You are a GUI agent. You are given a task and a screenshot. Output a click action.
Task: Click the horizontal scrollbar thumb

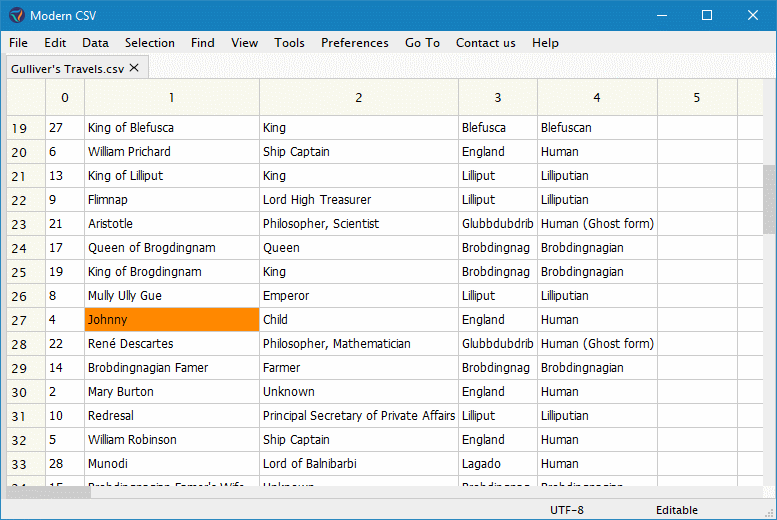49,492
